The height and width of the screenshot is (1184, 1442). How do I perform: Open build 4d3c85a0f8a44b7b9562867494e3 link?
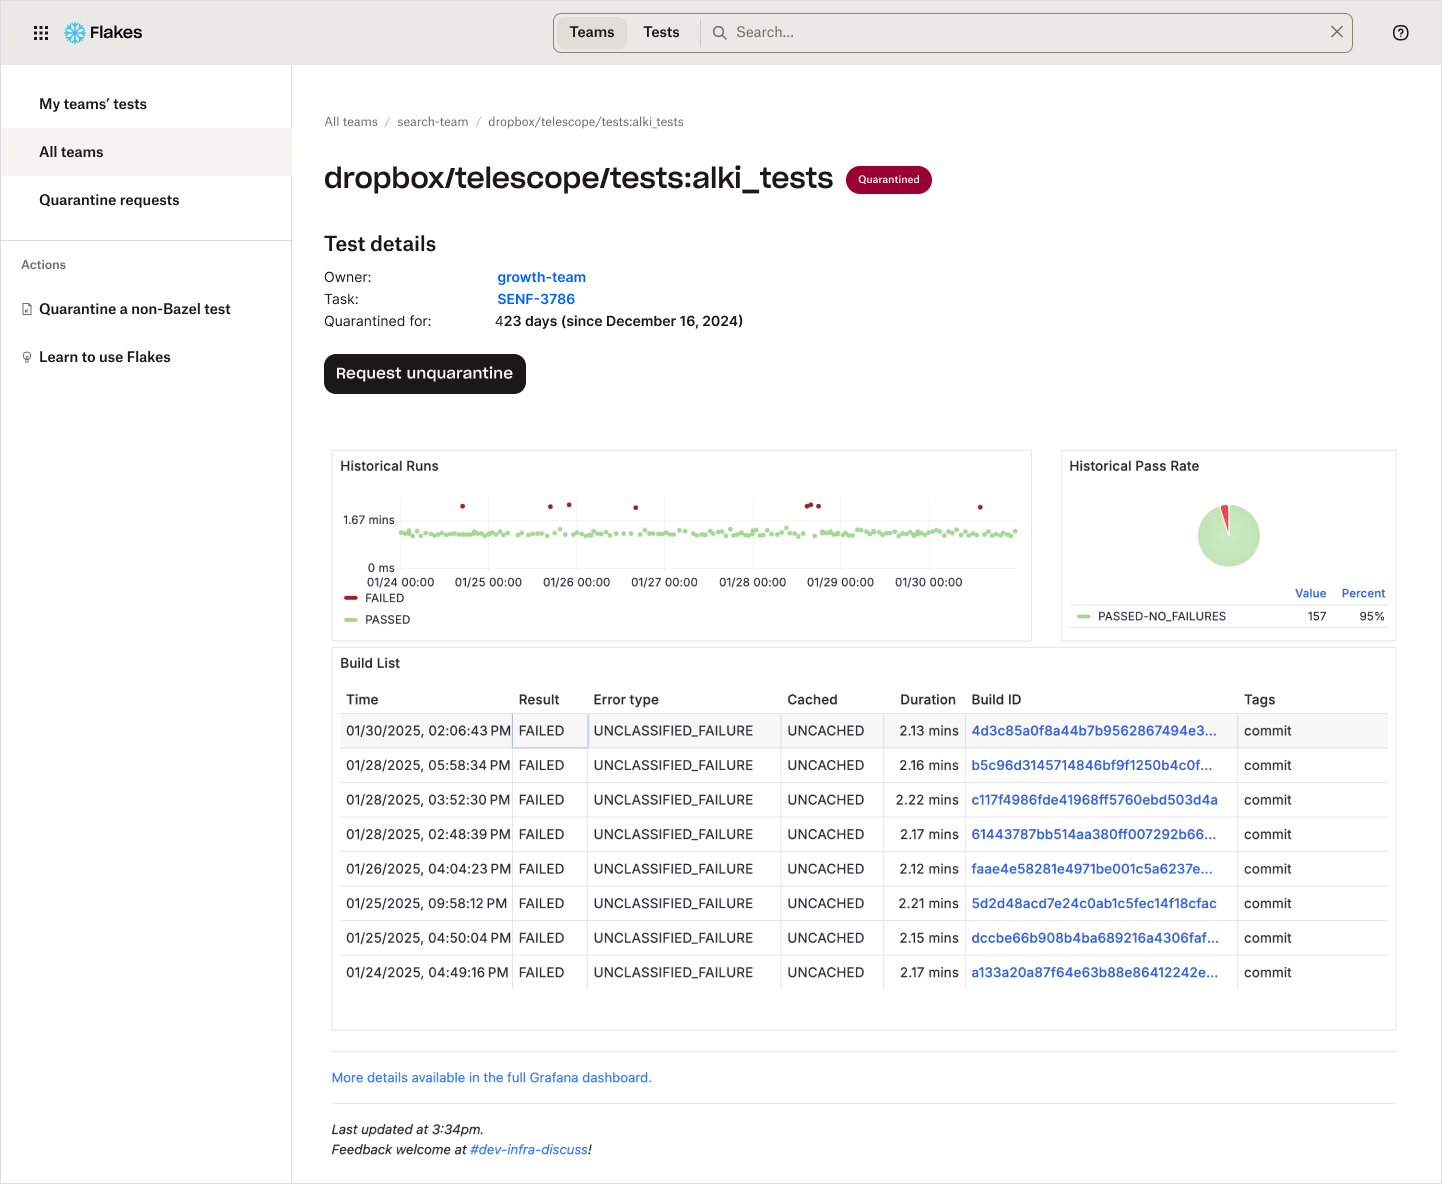1094,731
